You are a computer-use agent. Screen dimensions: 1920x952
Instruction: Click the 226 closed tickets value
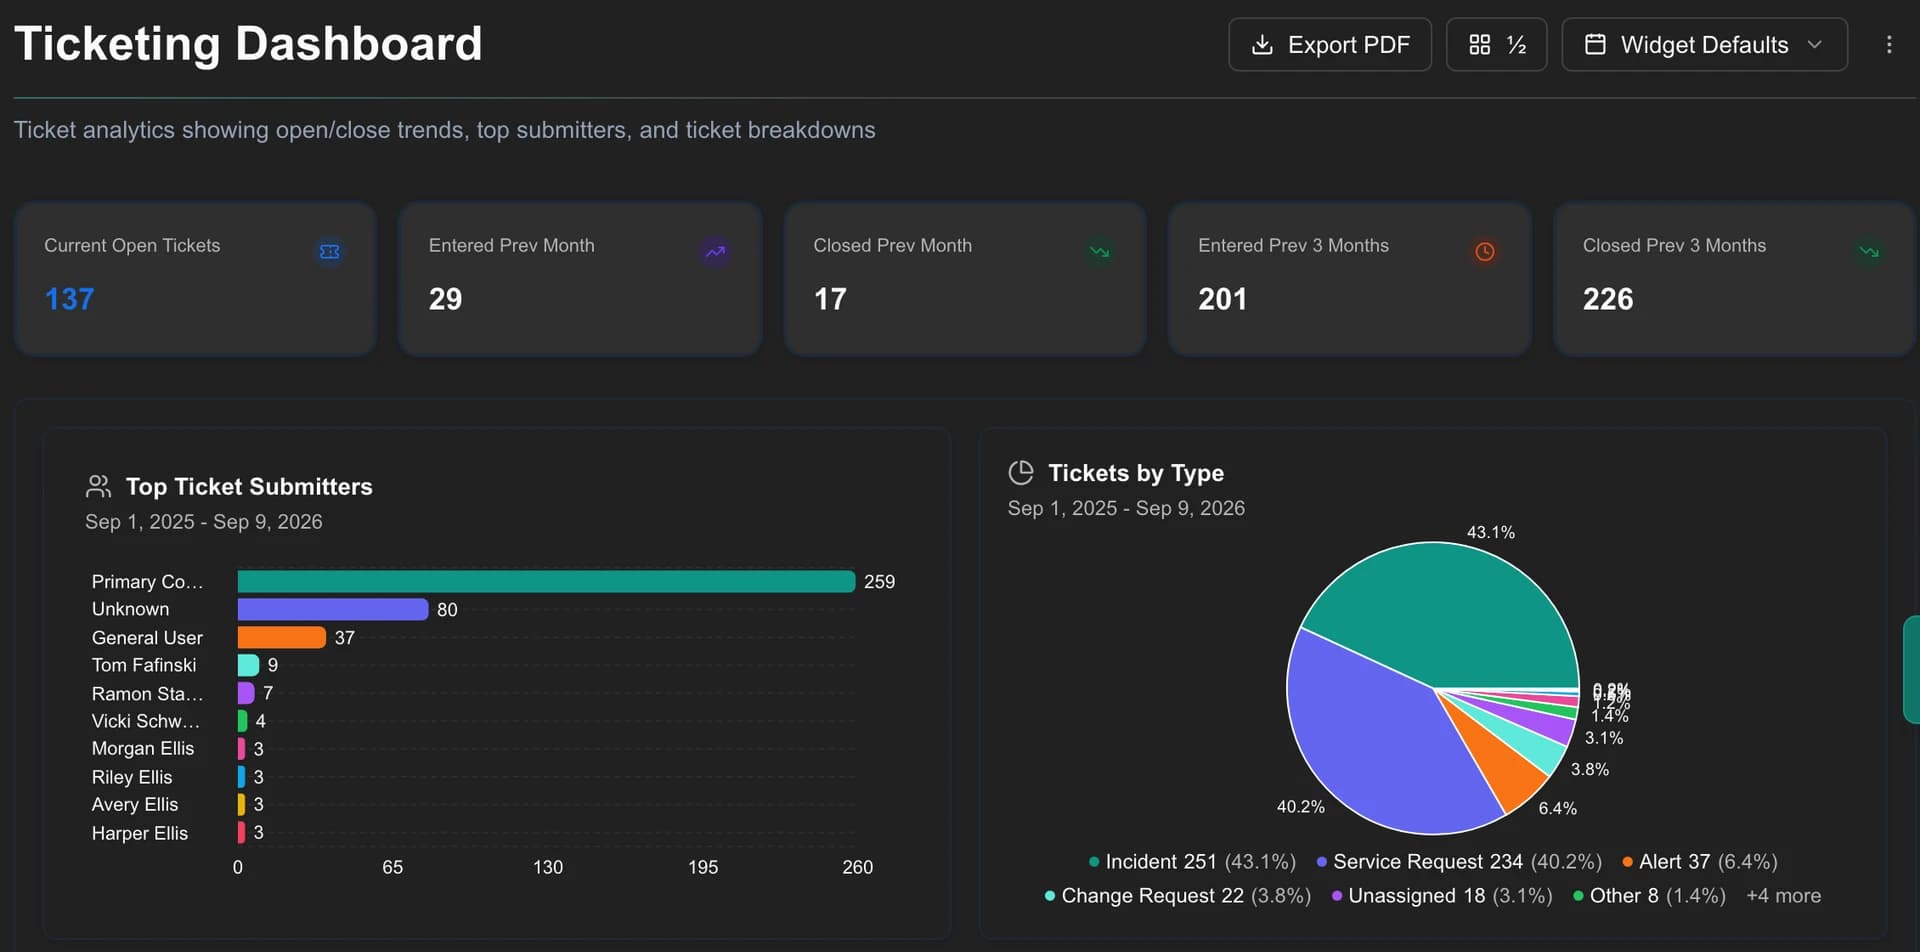point(1607,299)
